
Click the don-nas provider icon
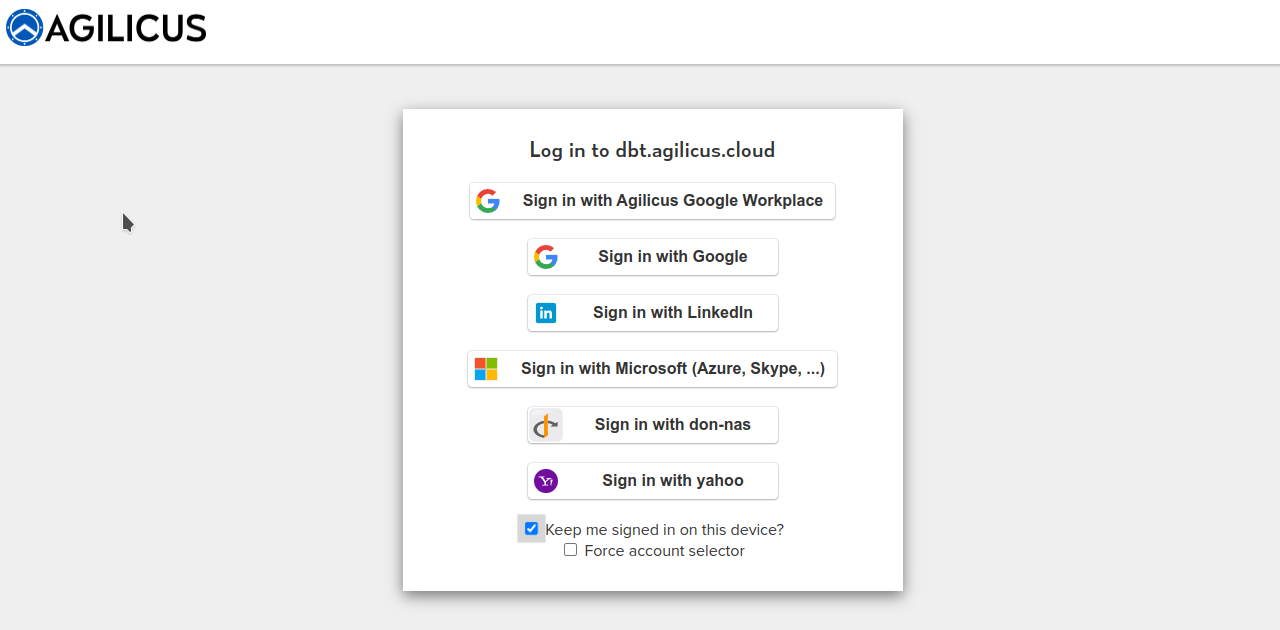pyautogui.click(x=546, y=425)
